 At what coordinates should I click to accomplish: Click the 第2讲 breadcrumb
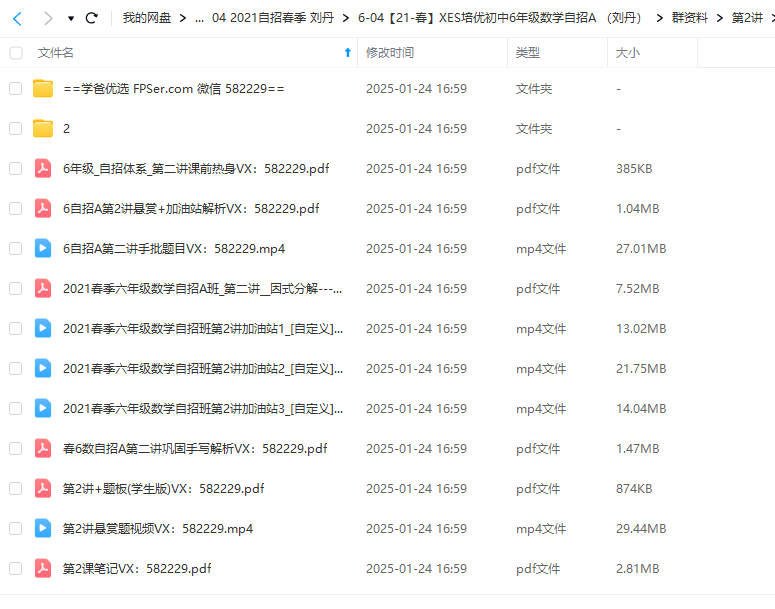[x=747, y=18]
